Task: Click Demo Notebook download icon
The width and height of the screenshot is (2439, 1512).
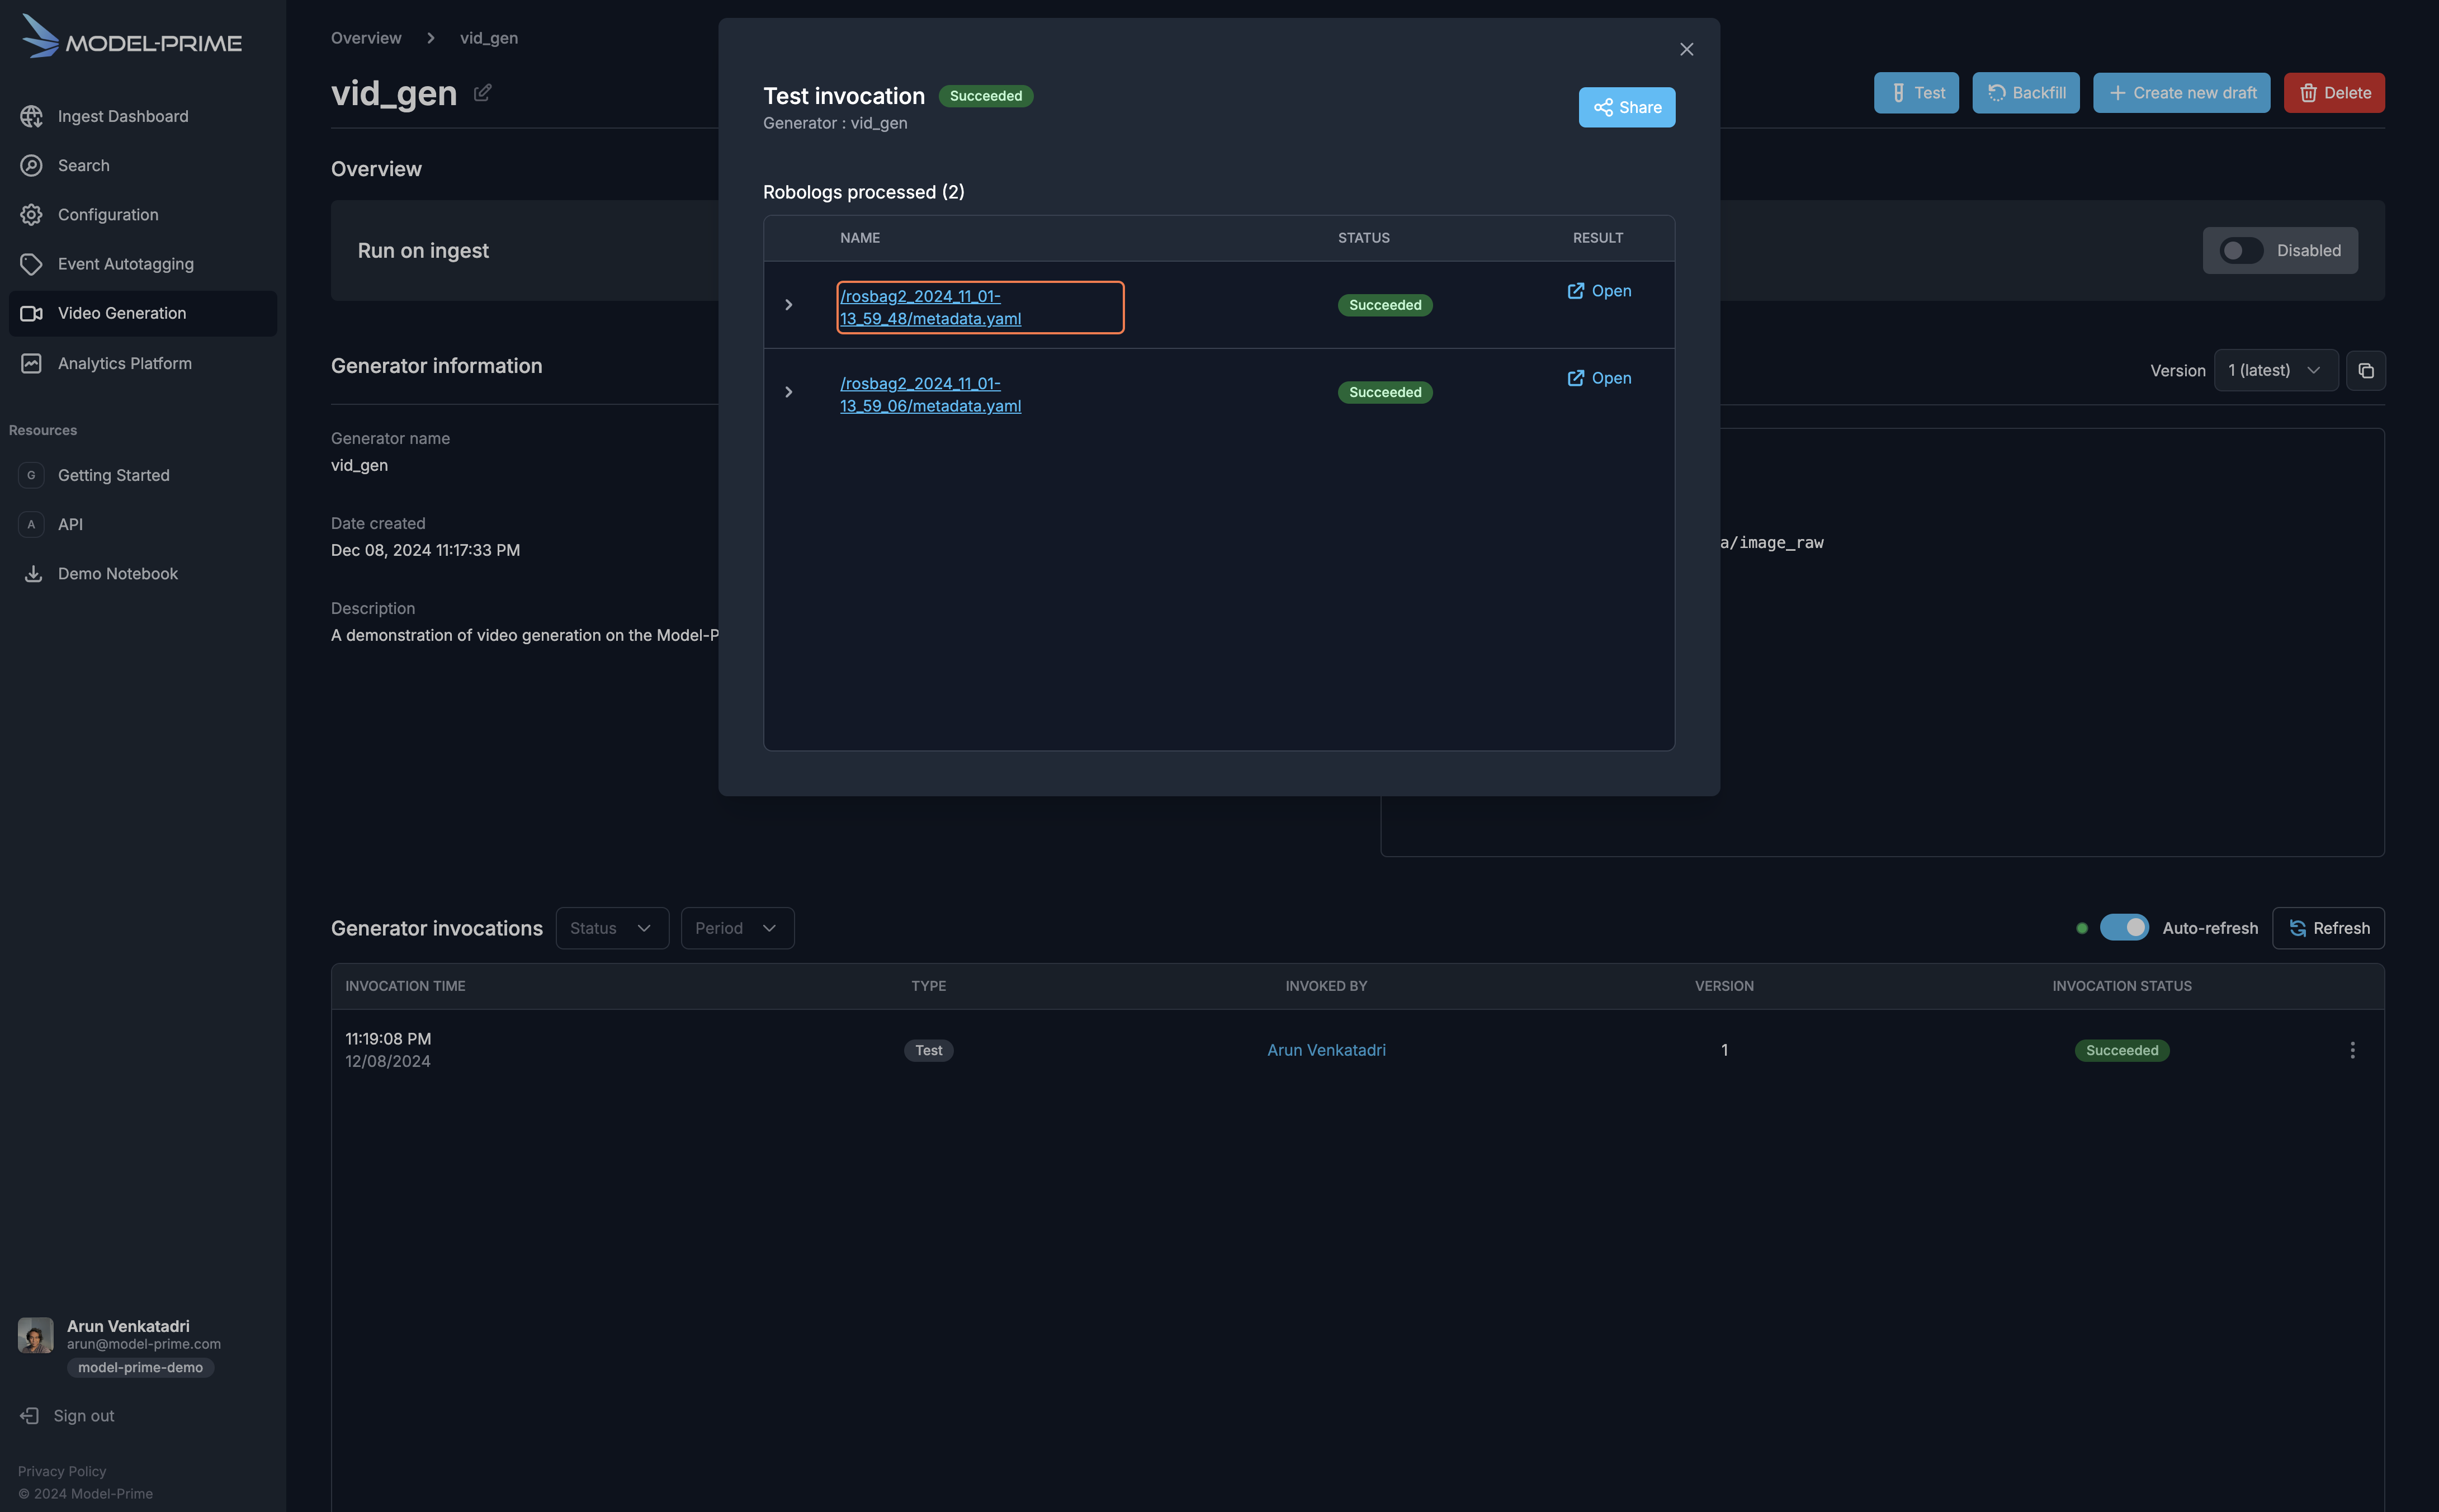Action: pyautogui.click(x=33, y=573)
